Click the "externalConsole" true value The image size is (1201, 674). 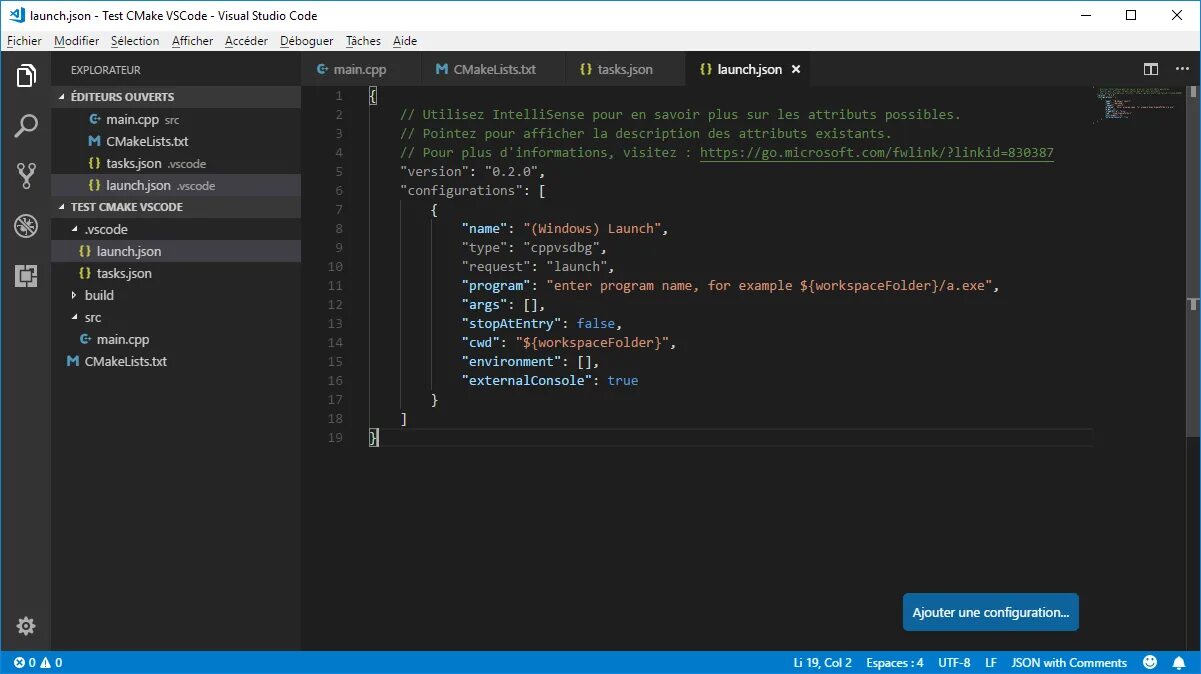[622, 380]
